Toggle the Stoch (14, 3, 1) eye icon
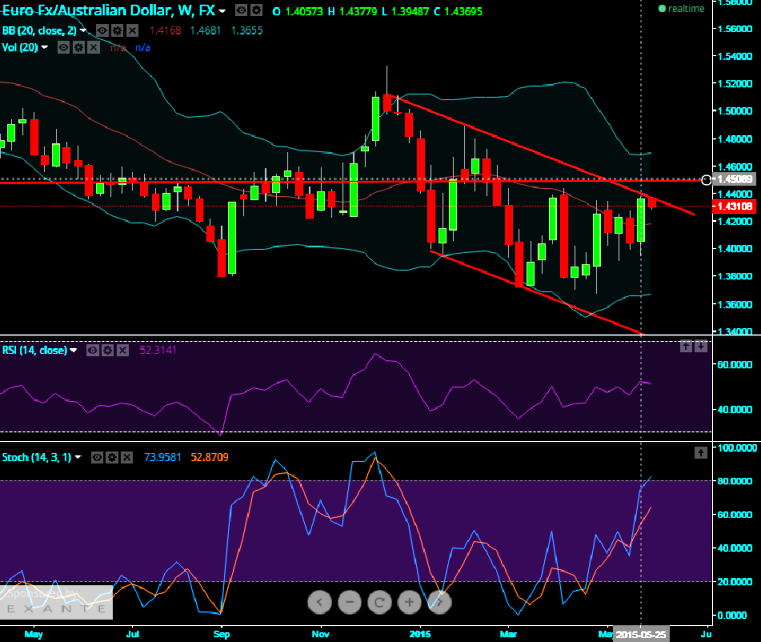 coord(97,458)
